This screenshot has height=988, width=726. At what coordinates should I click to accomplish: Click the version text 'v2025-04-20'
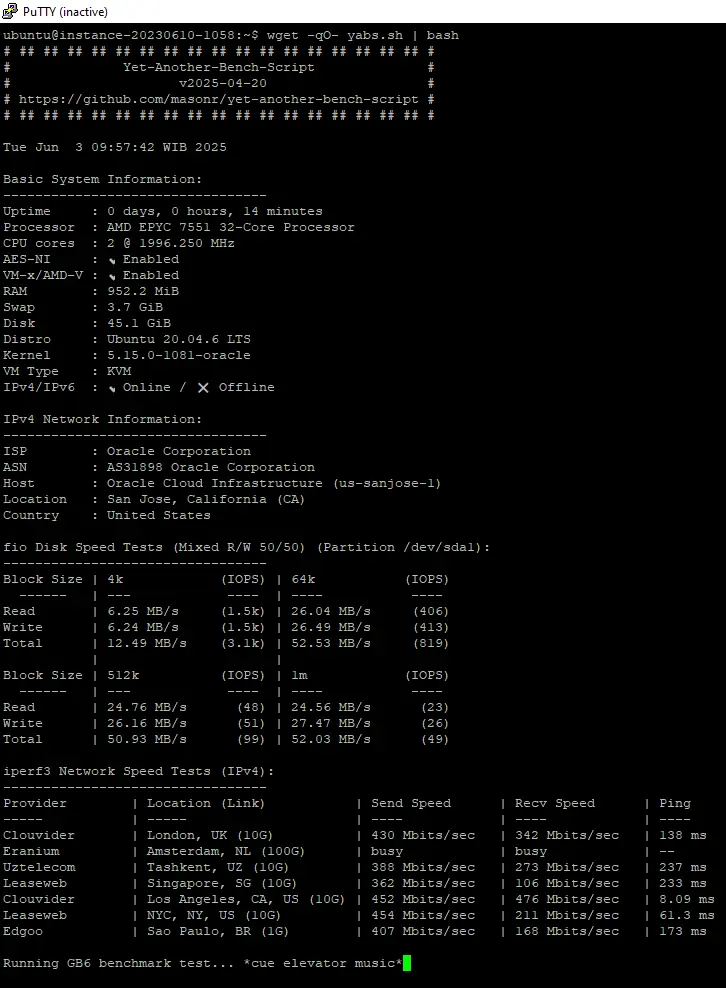click(x=222, y=83)
